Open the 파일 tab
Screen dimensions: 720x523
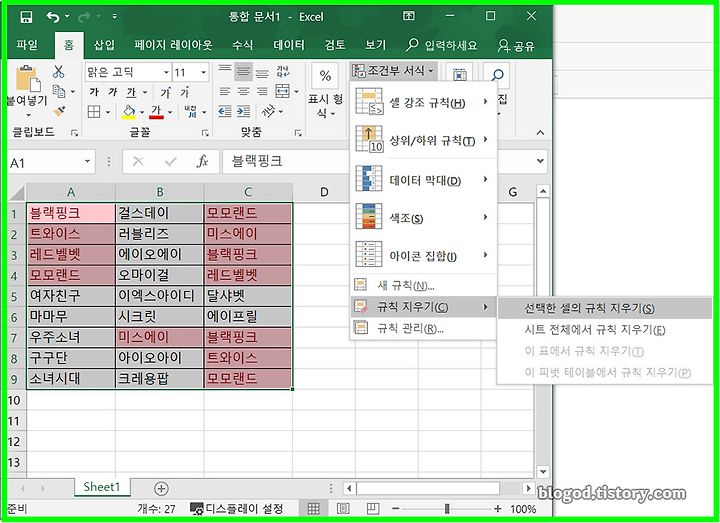click(27, 45)
